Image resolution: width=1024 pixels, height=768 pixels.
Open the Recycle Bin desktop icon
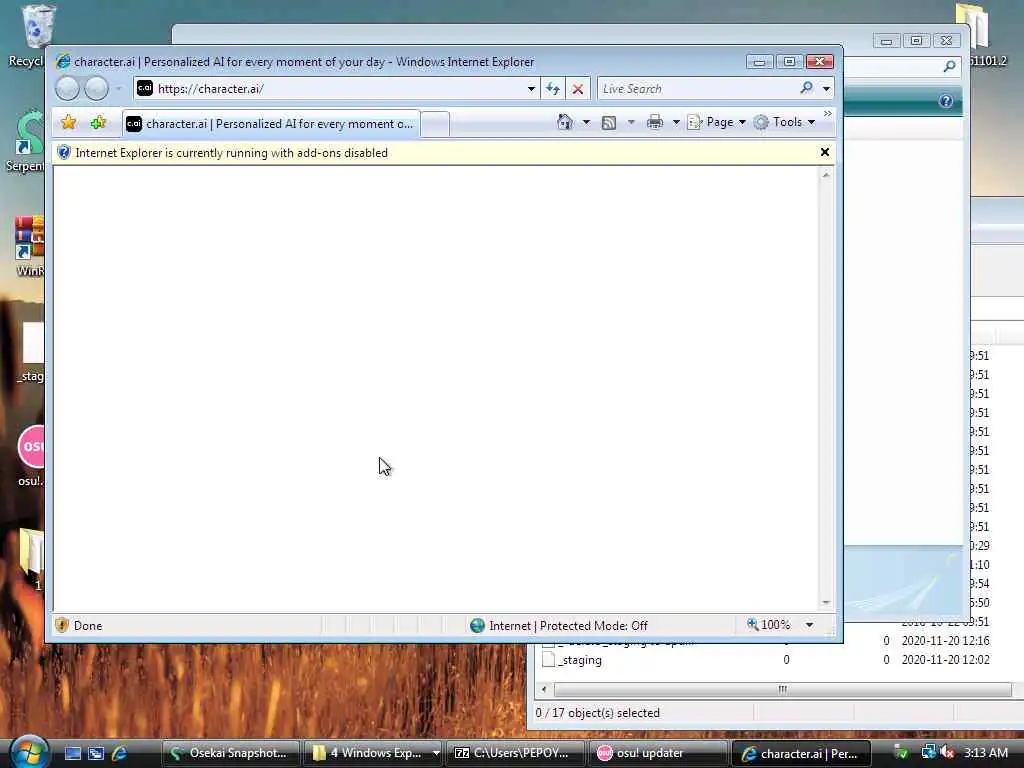pyautogui.click(x=33, y=35)
